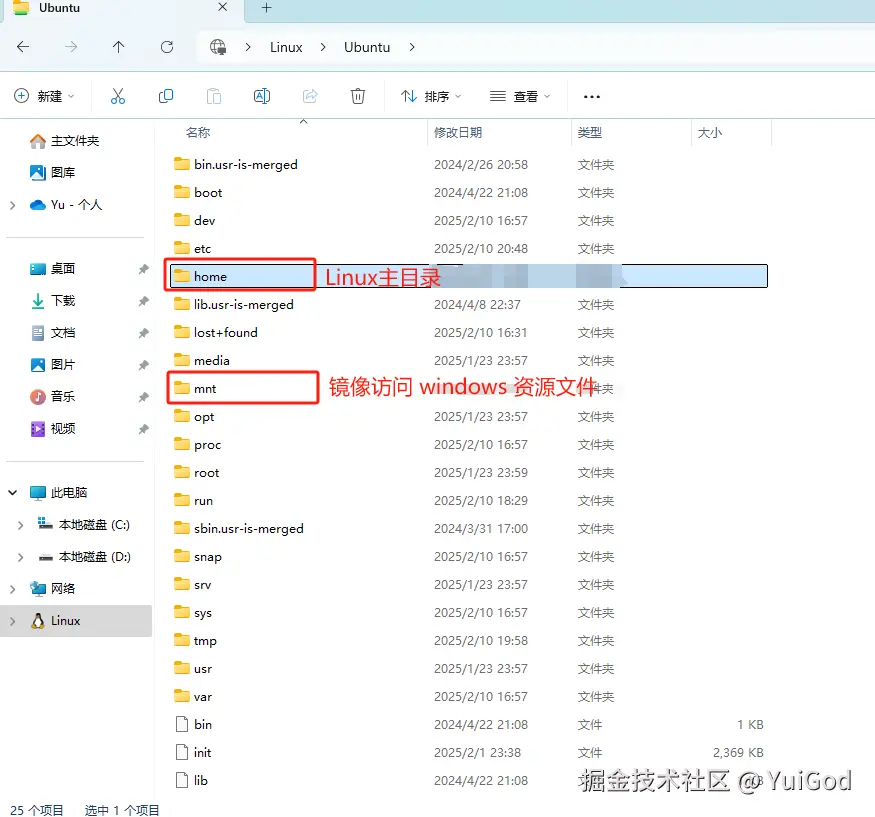Screen dimensions: 875x817
Task: Open 文档 documents folder in sidebar
Action: pos(52,333)
